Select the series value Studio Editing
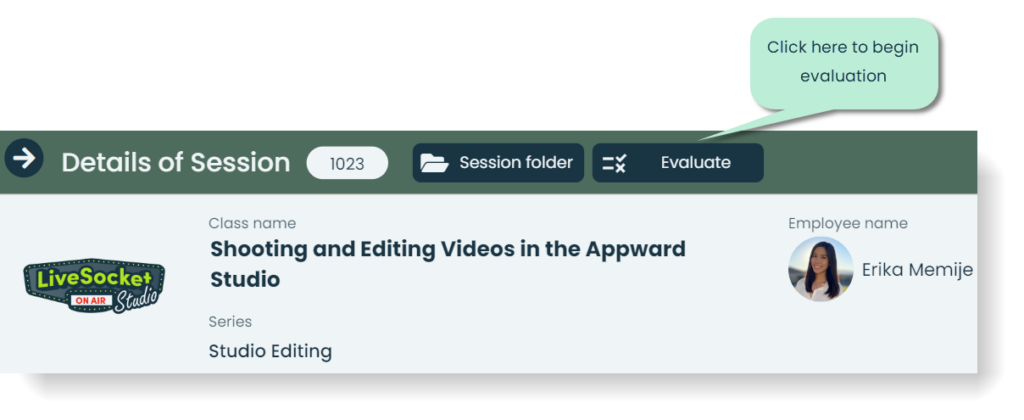This screenshot has height=420, width=1024. (270, 351)
